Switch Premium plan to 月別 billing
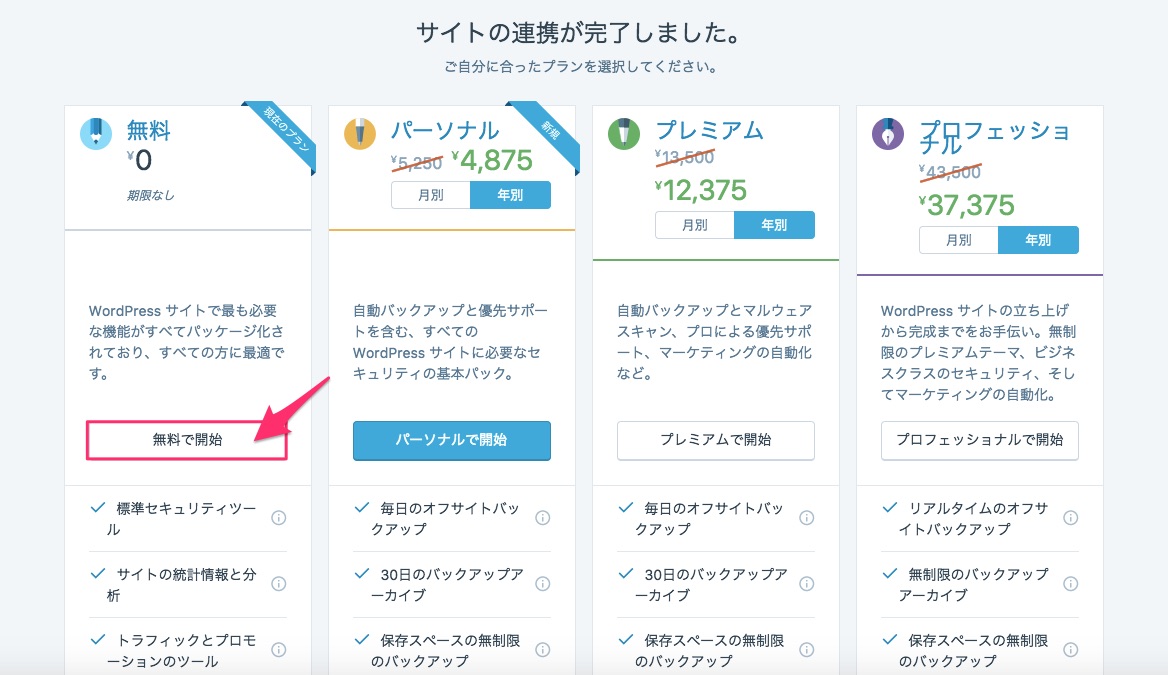The image size is (1168, 675). (695, 225)
